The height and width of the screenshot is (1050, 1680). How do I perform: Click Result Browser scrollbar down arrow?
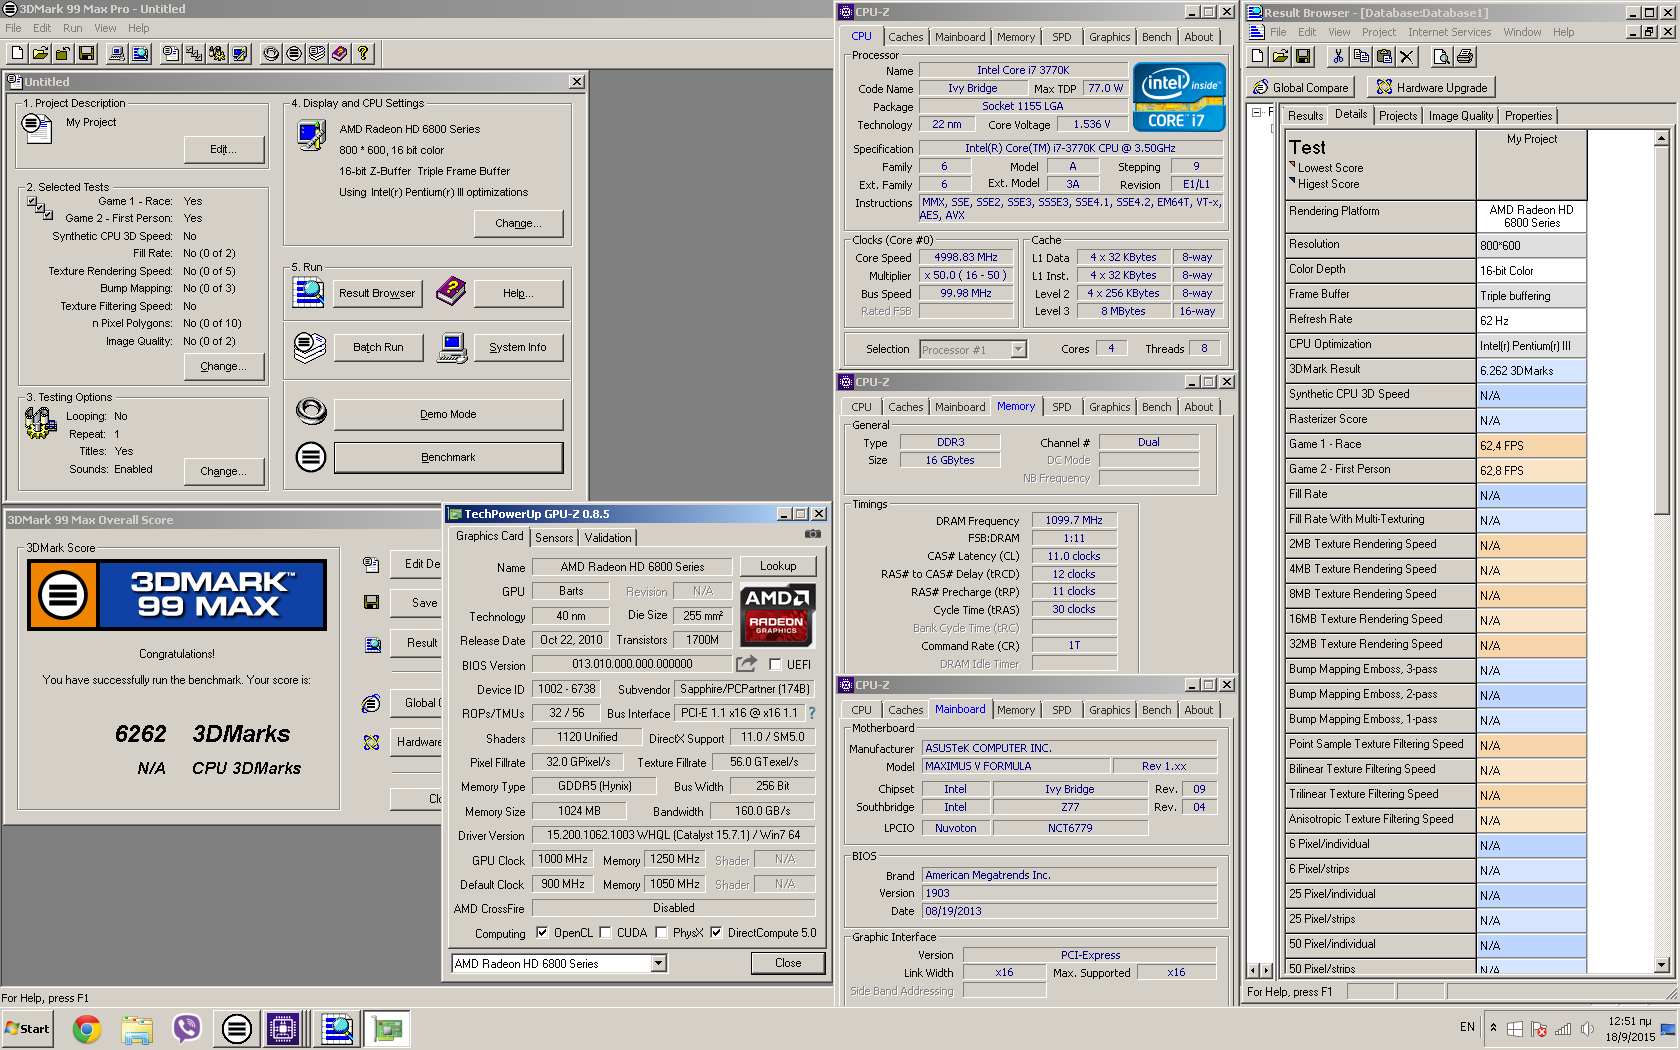[1661, 965]
